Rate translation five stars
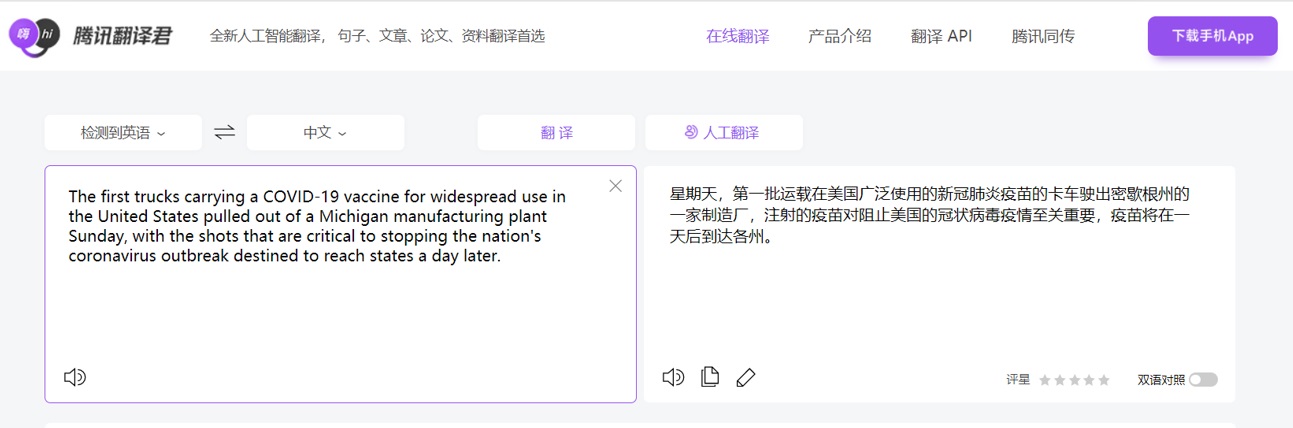Screen dimensions: 1293x428 tap(1104, 380)
